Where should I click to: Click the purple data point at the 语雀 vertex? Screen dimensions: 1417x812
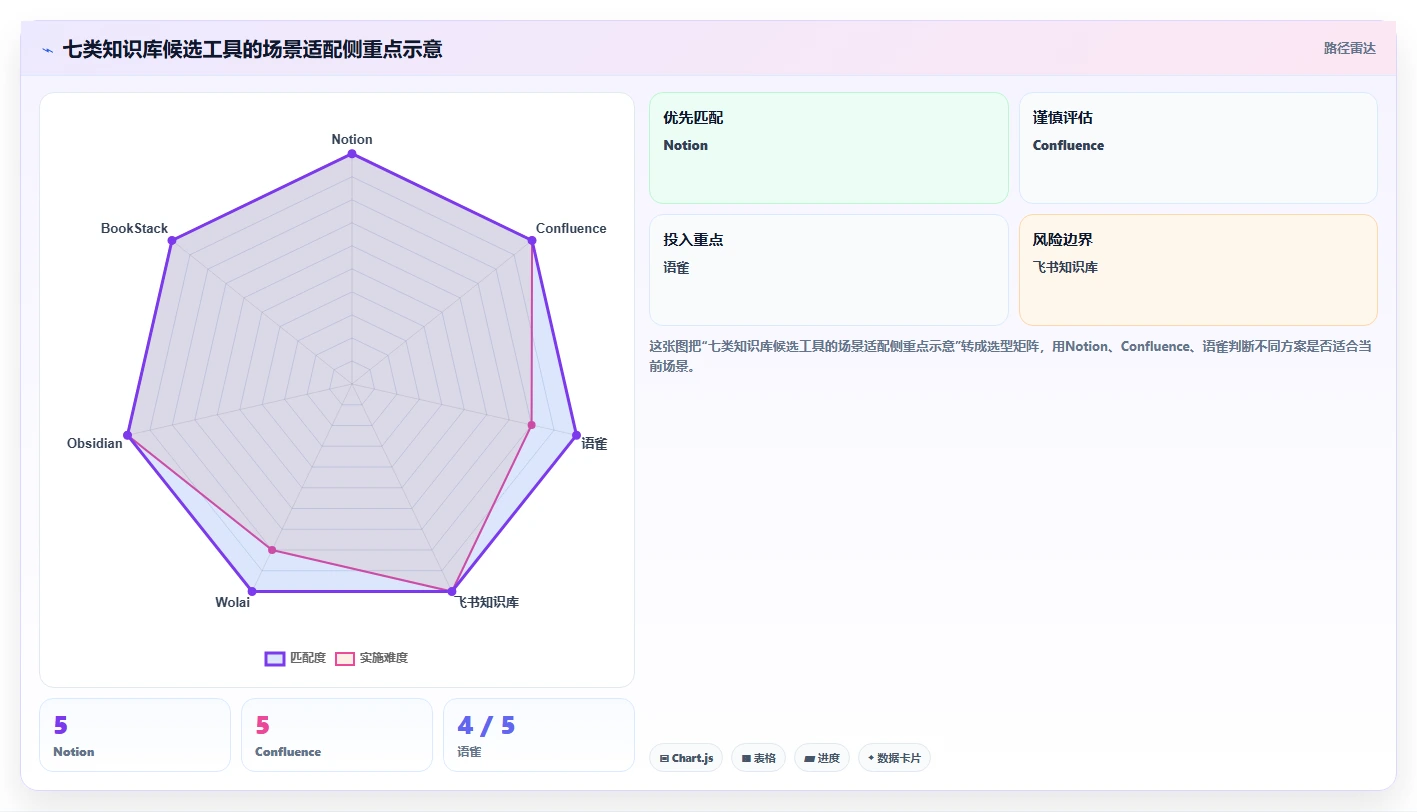click(576, 435)
